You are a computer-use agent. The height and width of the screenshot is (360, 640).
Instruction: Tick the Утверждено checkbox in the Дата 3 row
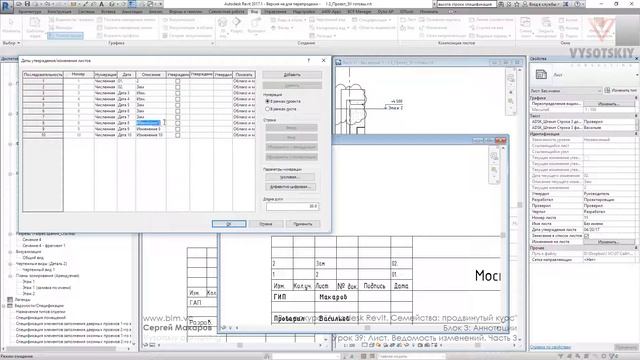click(x=178, y=93)
